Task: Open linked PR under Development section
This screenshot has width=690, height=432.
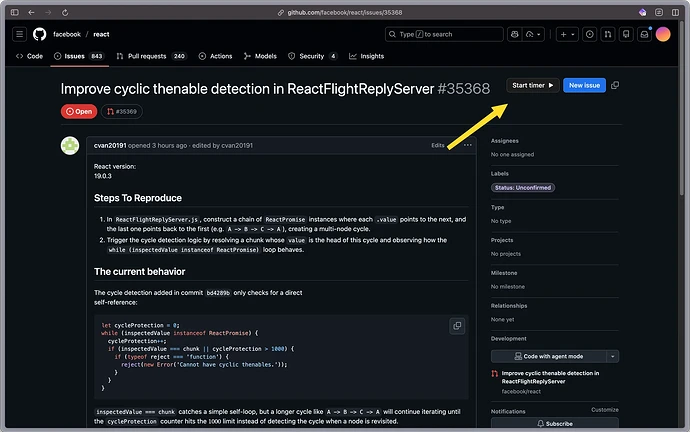Action: (x=550, y=377)
